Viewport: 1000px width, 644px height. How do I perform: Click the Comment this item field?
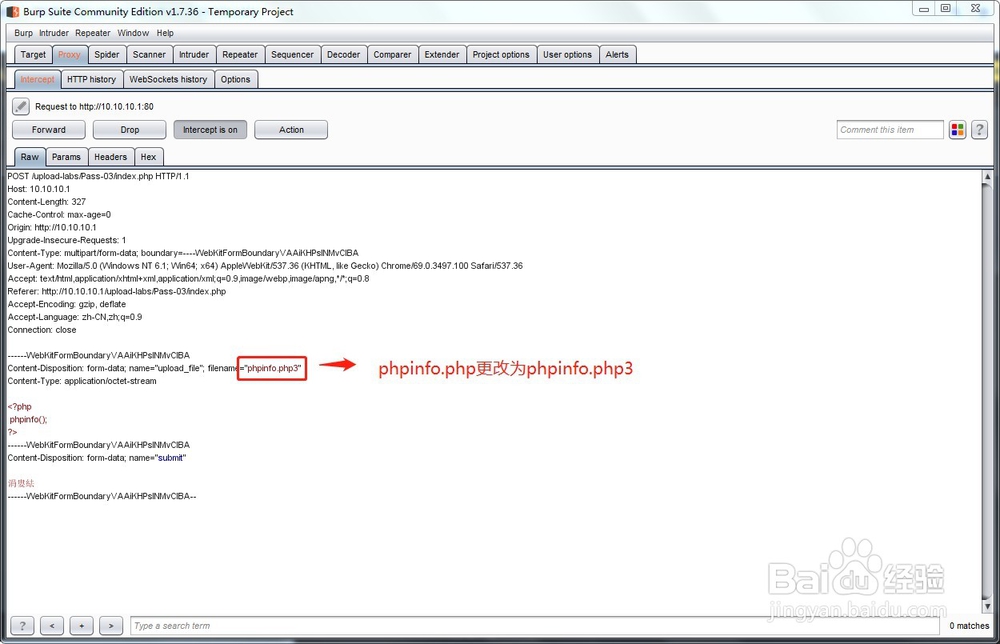890,129
